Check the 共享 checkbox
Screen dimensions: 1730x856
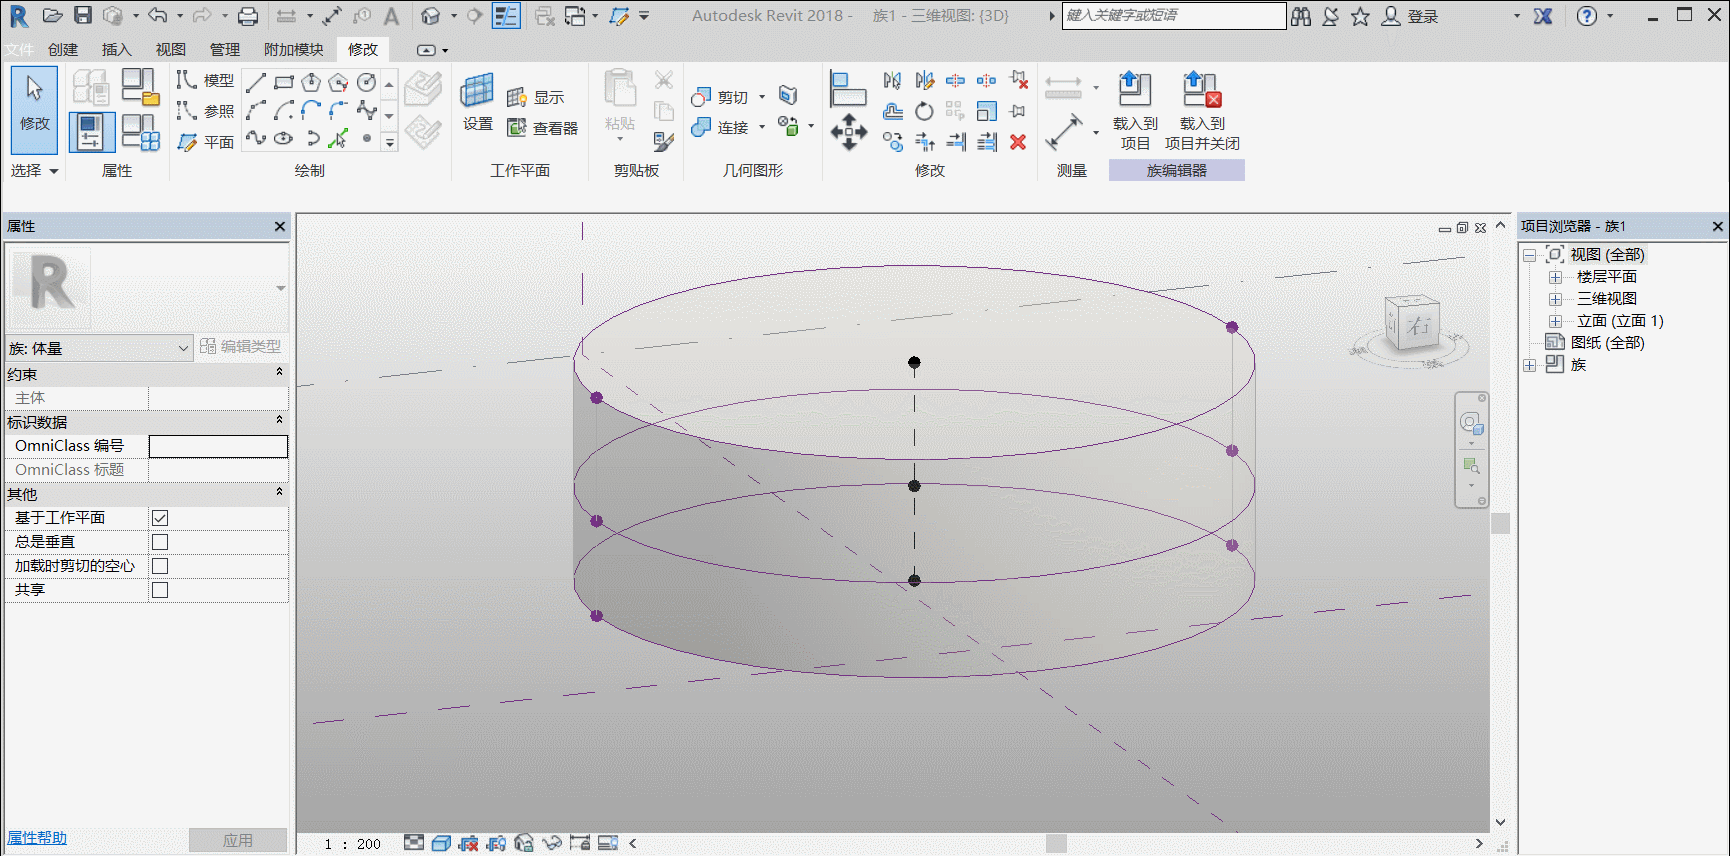[160, 590]
